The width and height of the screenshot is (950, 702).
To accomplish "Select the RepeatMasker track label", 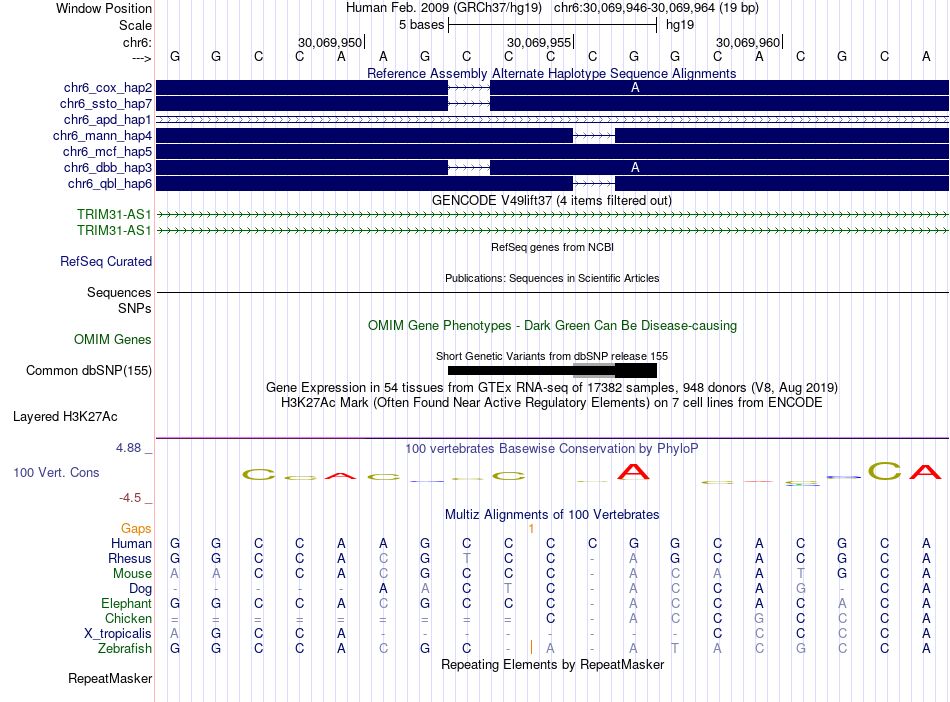I will tap(110, 678).
